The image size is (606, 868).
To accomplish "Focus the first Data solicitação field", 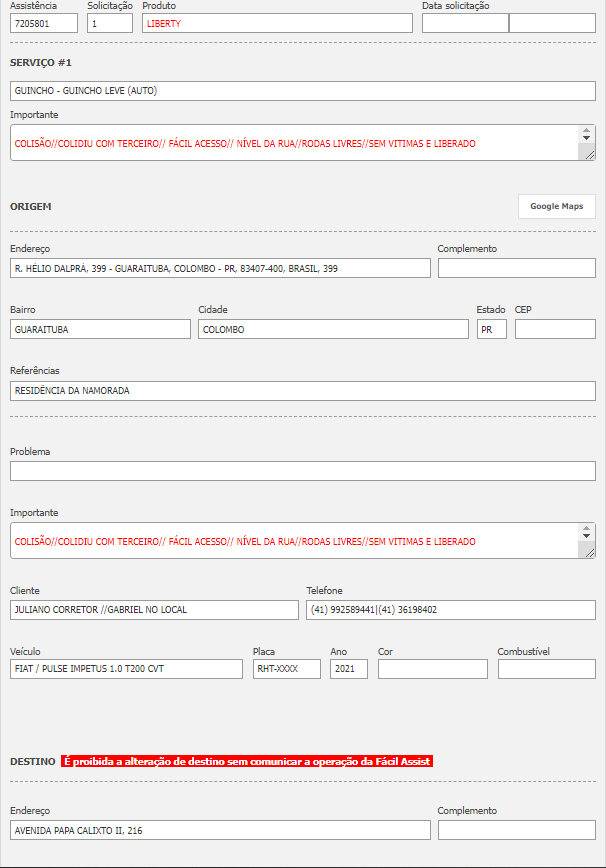I will [464, 23].
